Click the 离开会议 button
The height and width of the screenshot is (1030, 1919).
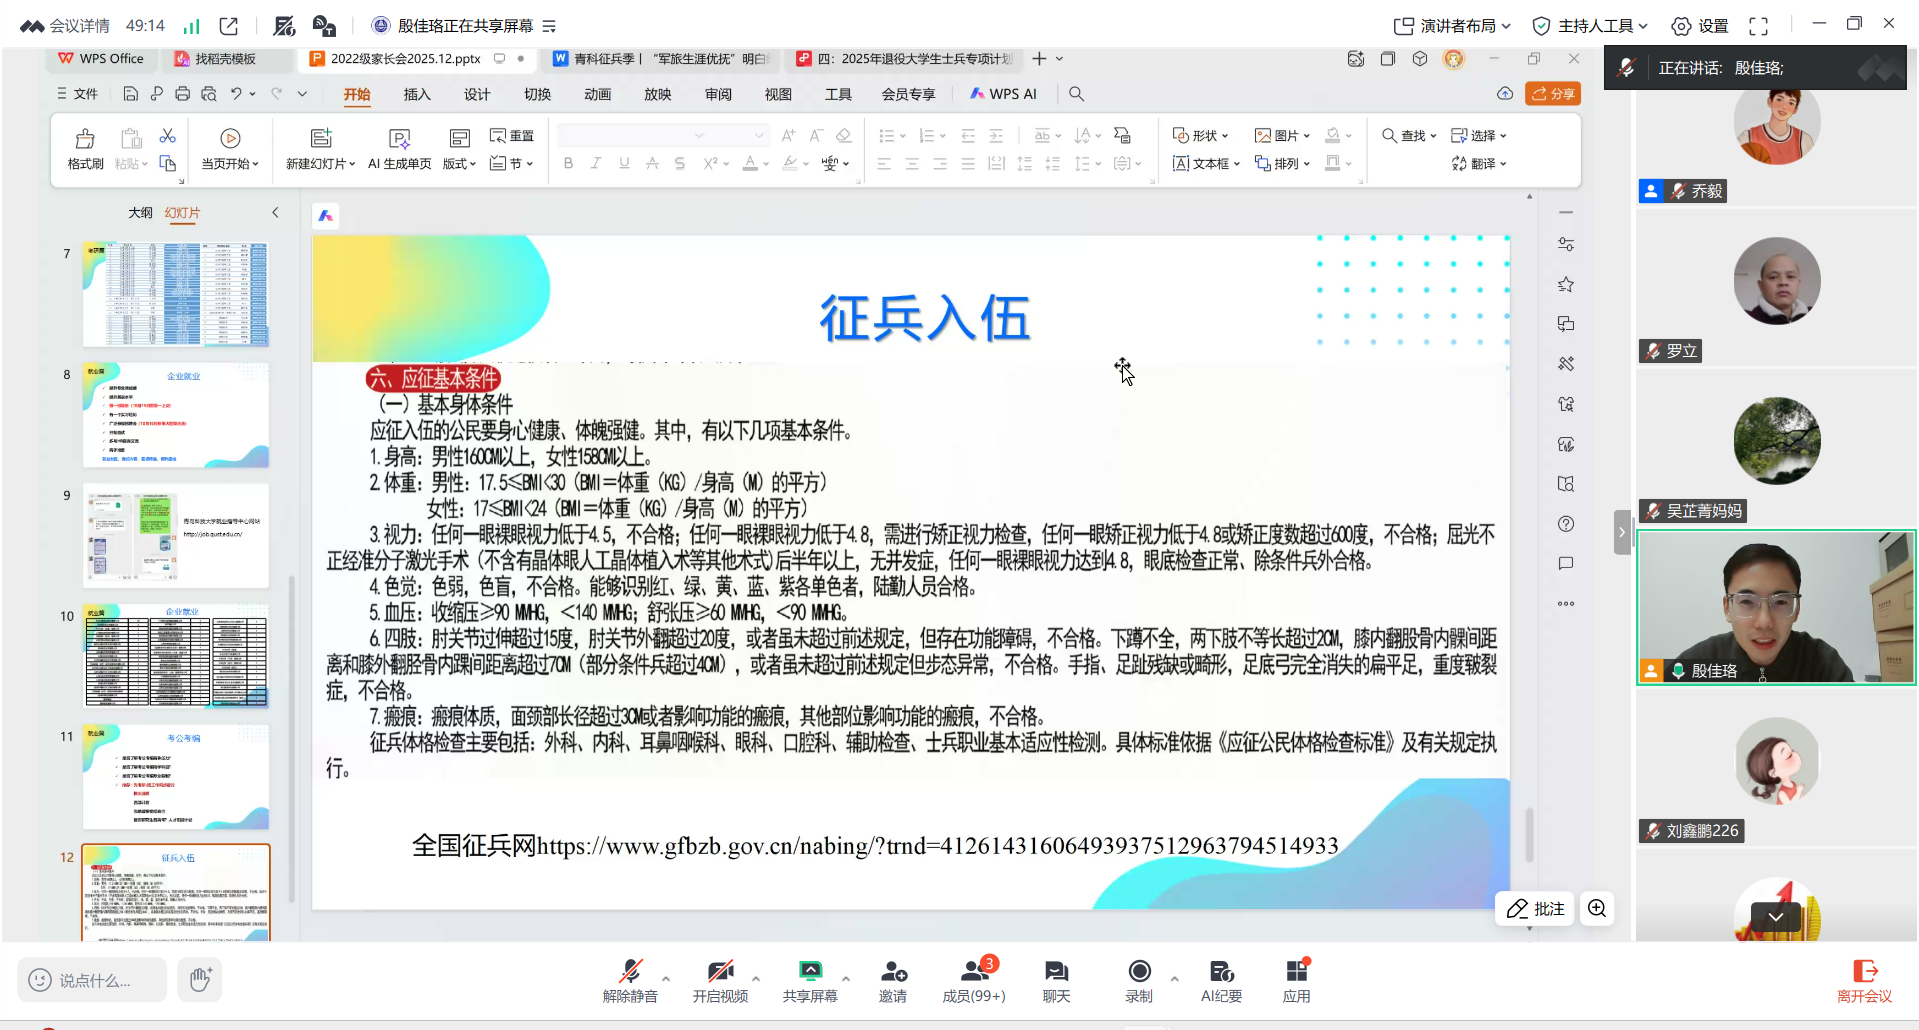click(x=1864, y=980)
